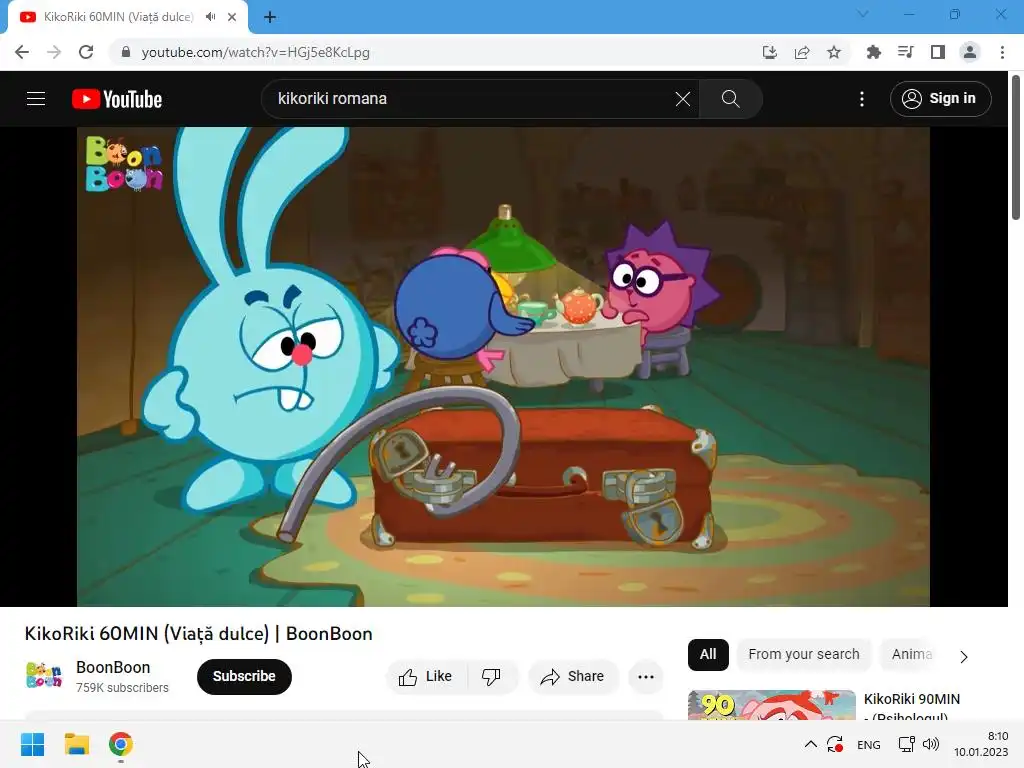This screenshot has width=1024, height=768.
Task: Clear the search query with the X icon
Action: [682, 99]
